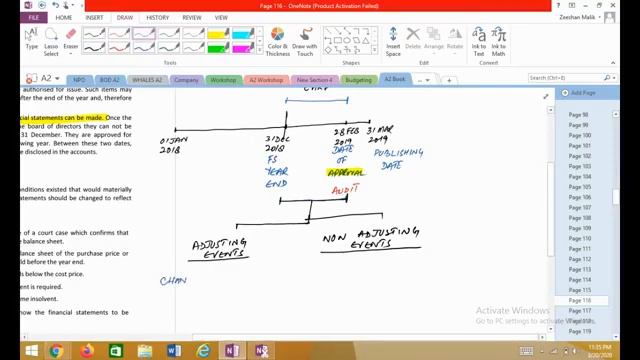Open Page 117 in page list
Screen dimensions: 640x360
pos(580,311)
